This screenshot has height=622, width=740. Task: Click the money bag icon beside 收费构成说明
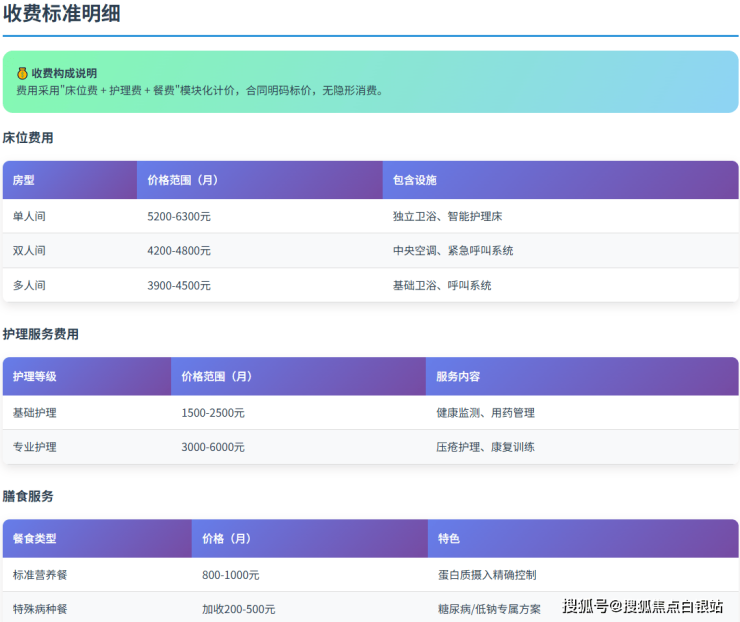pos(22,73)
